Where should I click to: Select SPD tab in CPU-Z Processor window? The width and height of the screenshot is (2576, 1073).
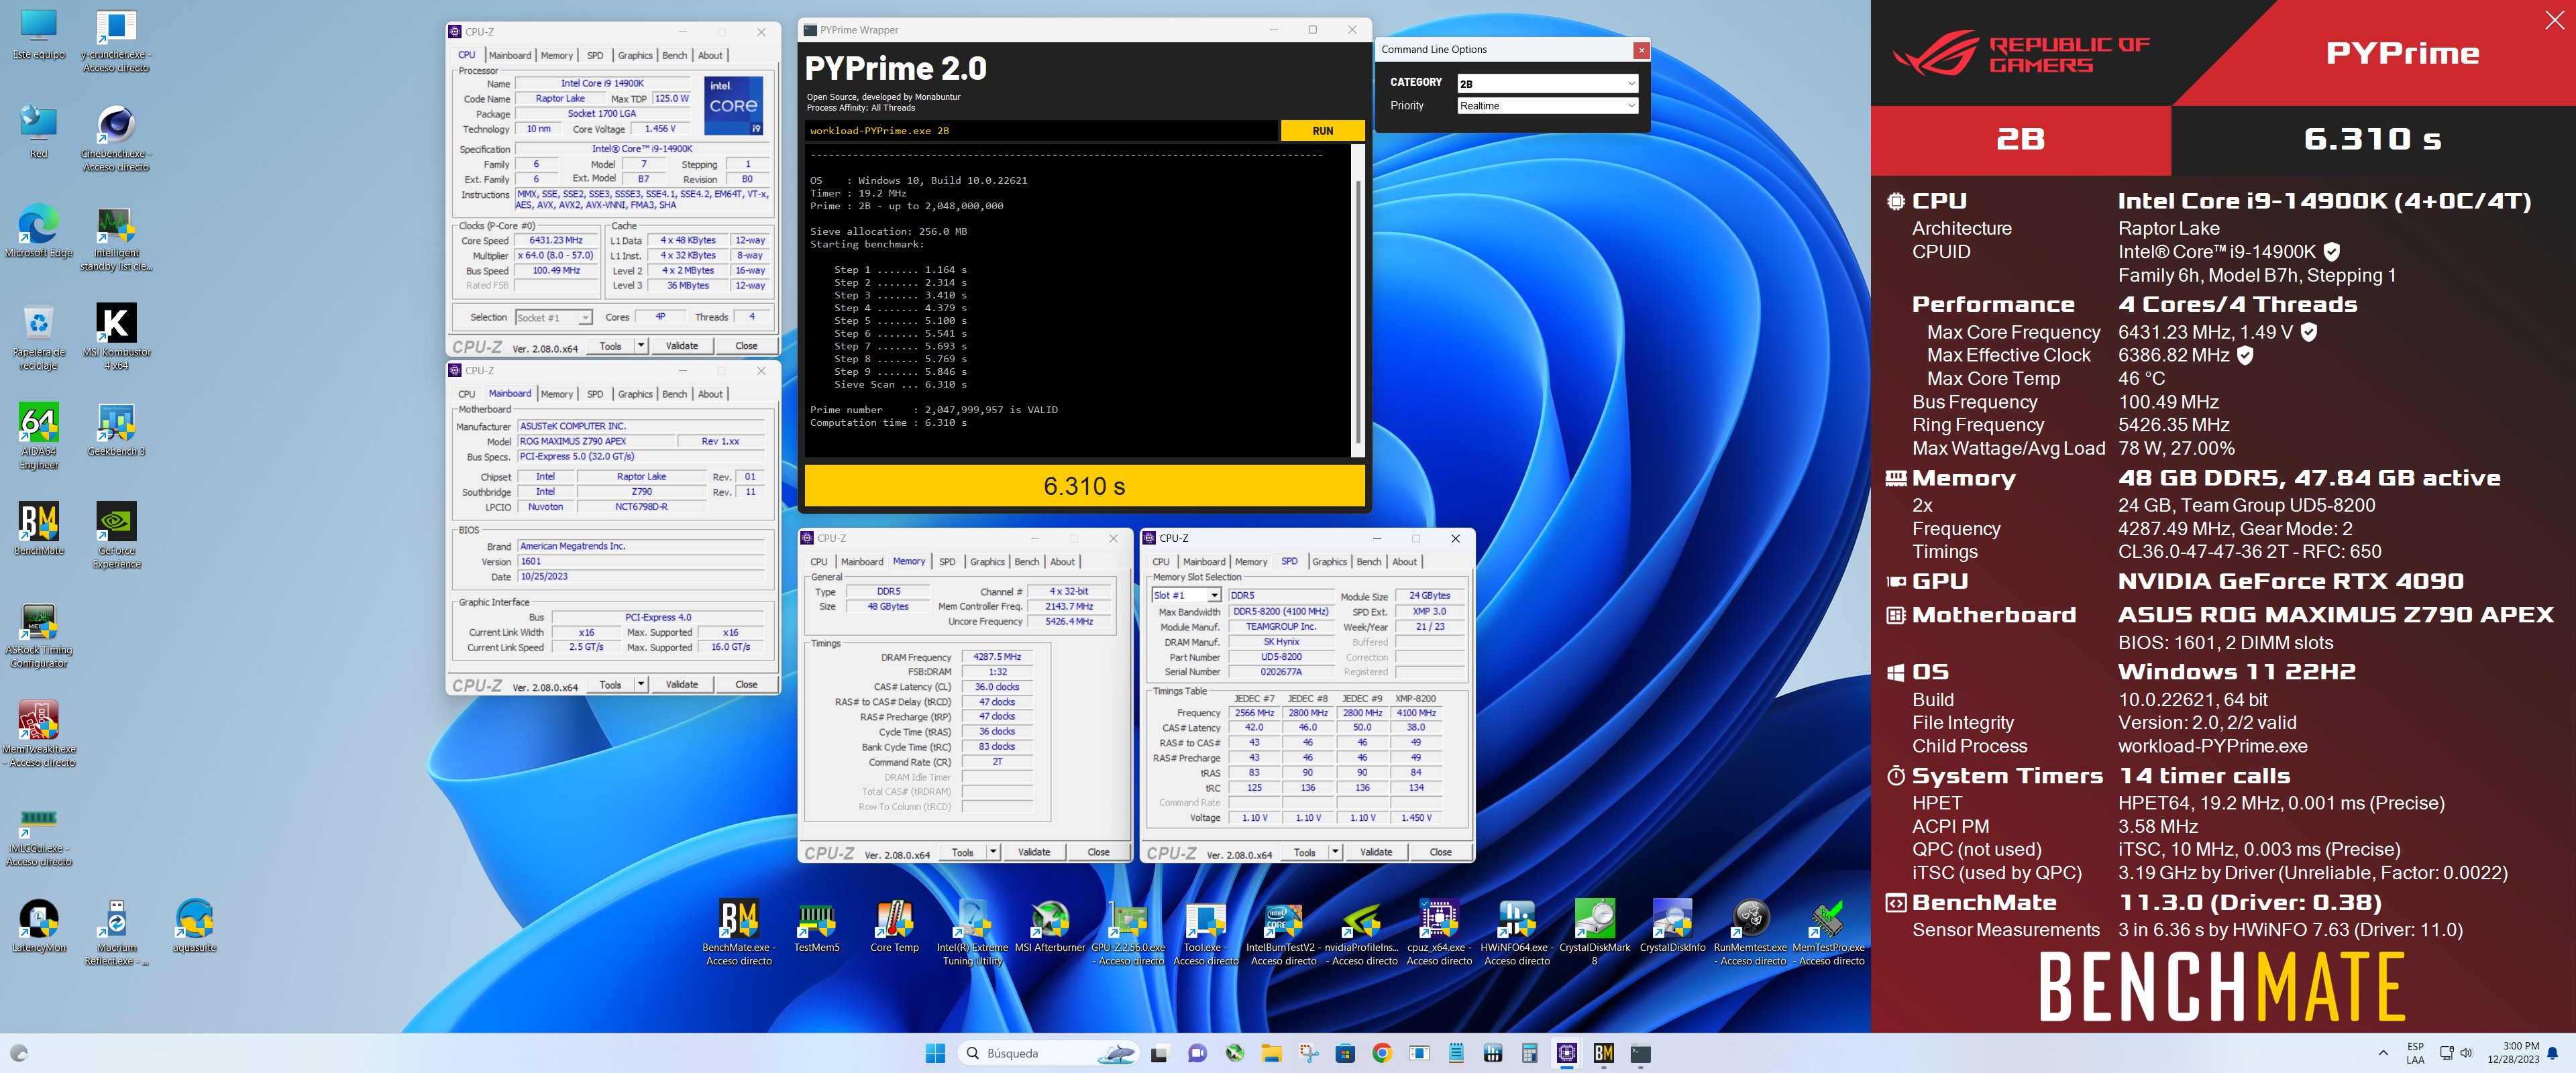tap(595, 56)
